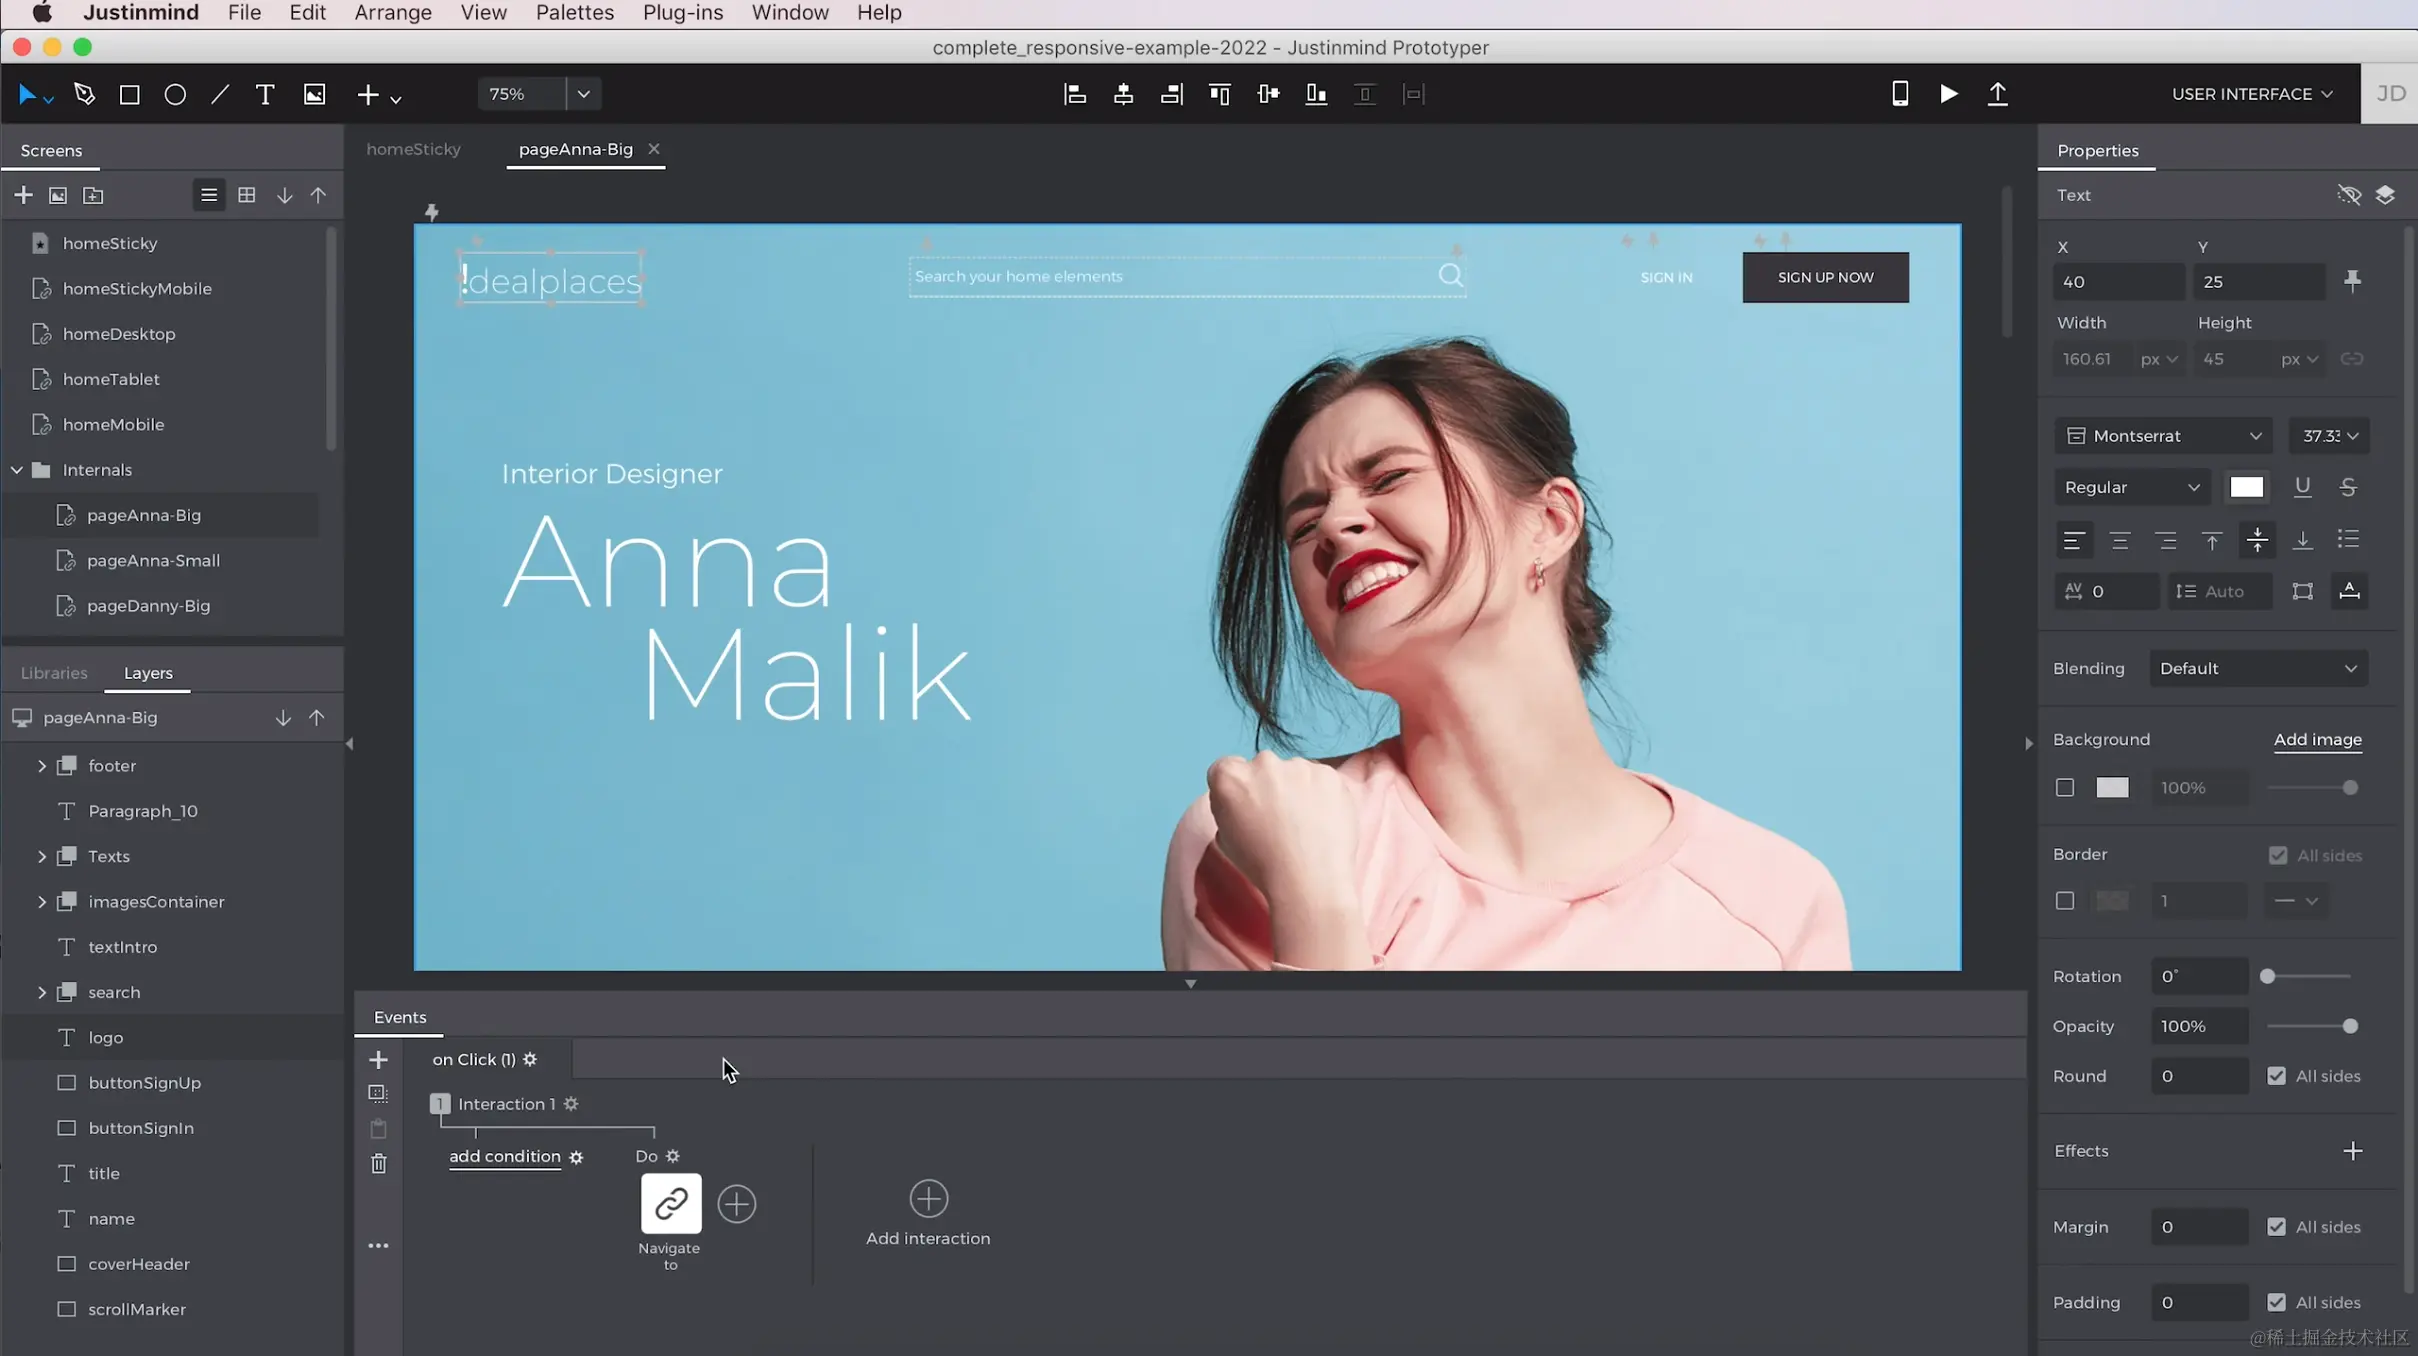The height and width of the screenshot is (1356, 2418).
Task: Open the Montserrat font dropdown
Action: [2163, 436]
